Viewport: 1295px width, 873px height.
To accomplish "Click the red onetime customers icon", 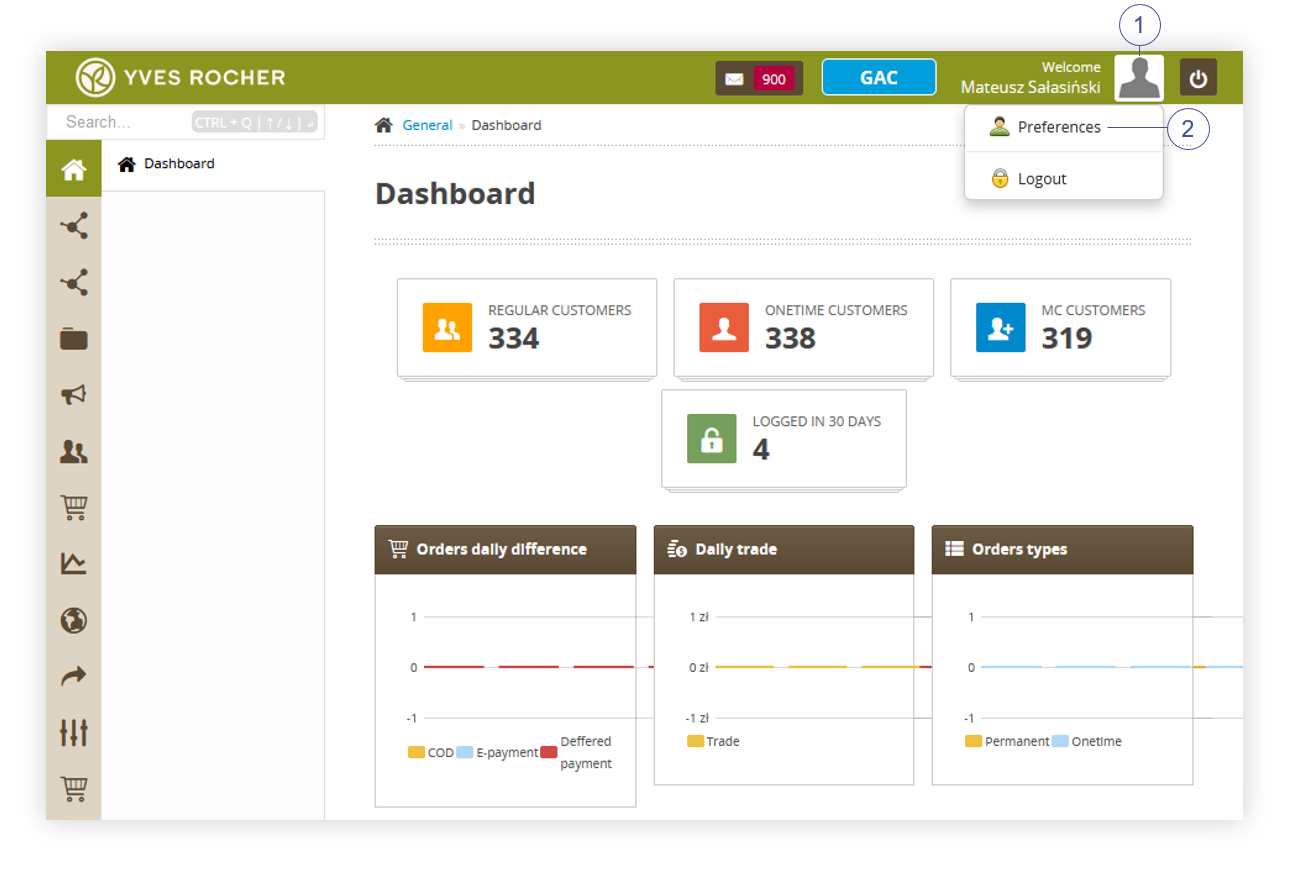I will (724, 328).
